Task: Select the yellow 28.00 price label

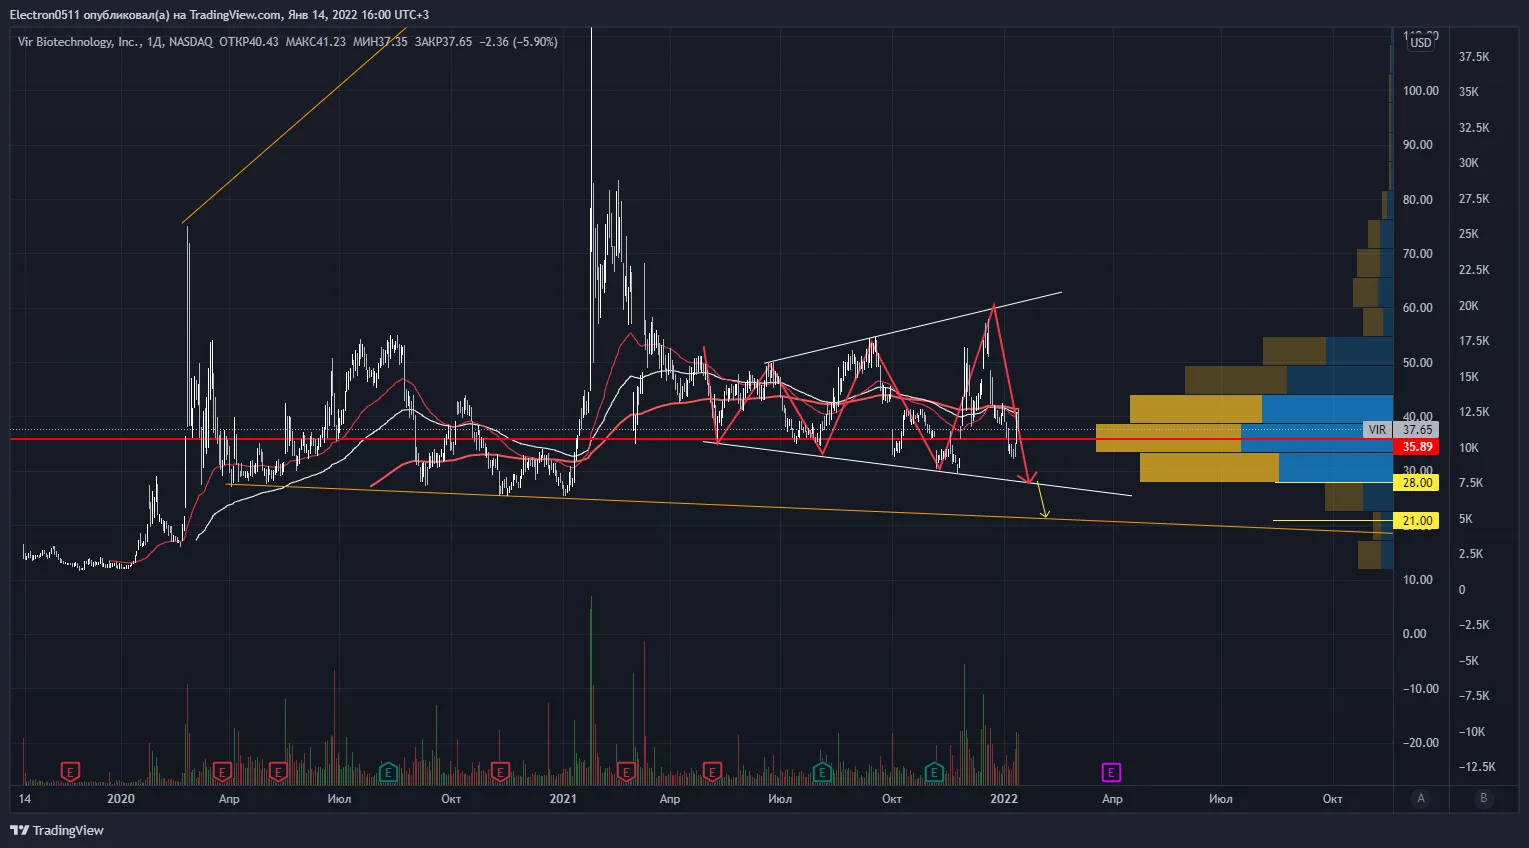Action: point(1417,483)
